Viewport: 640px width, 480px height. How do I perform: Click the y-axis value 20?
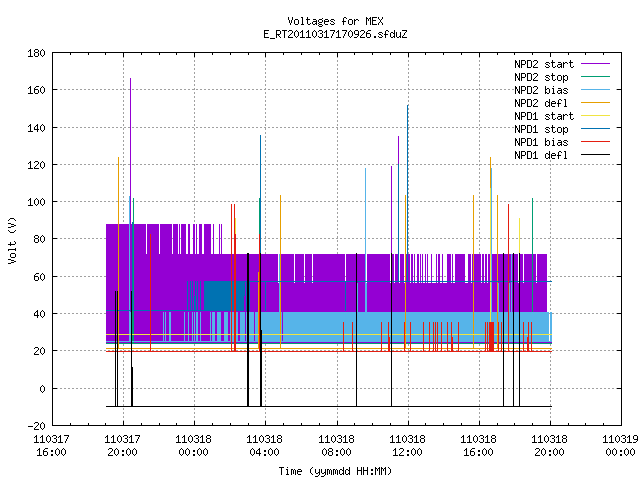click(x=39, y=351)
